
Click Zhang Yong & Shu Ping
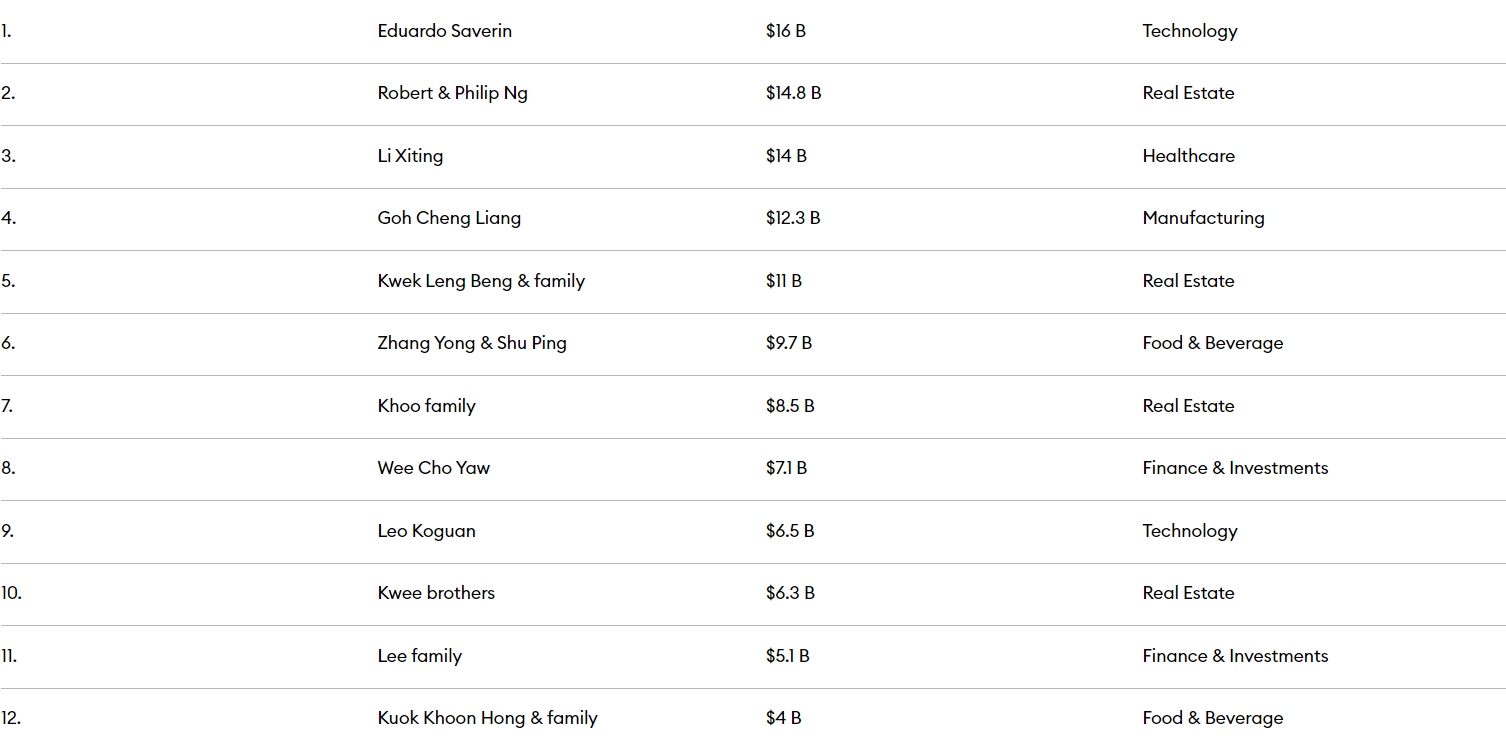pyautogui.click(x=472, y=343)
